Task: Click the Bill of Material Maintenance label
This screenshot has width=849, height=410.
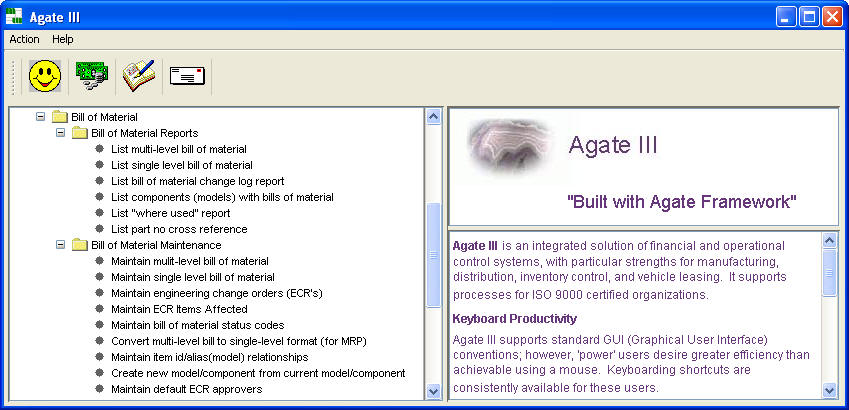Action: coord(156,245)
